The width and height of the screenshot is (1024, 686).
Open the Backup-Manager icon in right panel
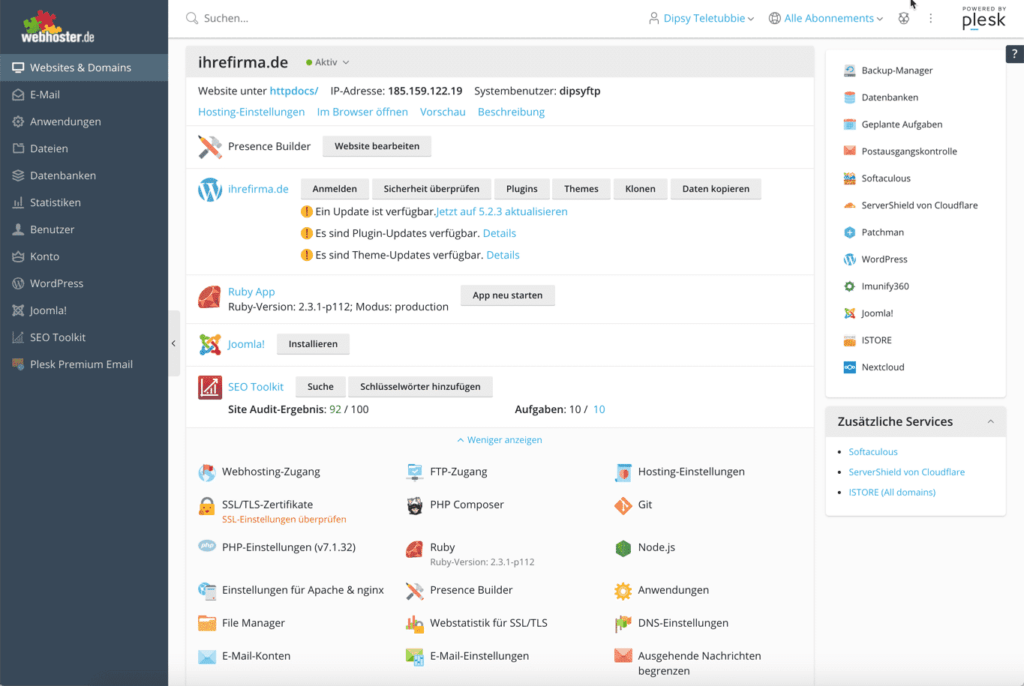pyautogui.click(x=850, y=71)
